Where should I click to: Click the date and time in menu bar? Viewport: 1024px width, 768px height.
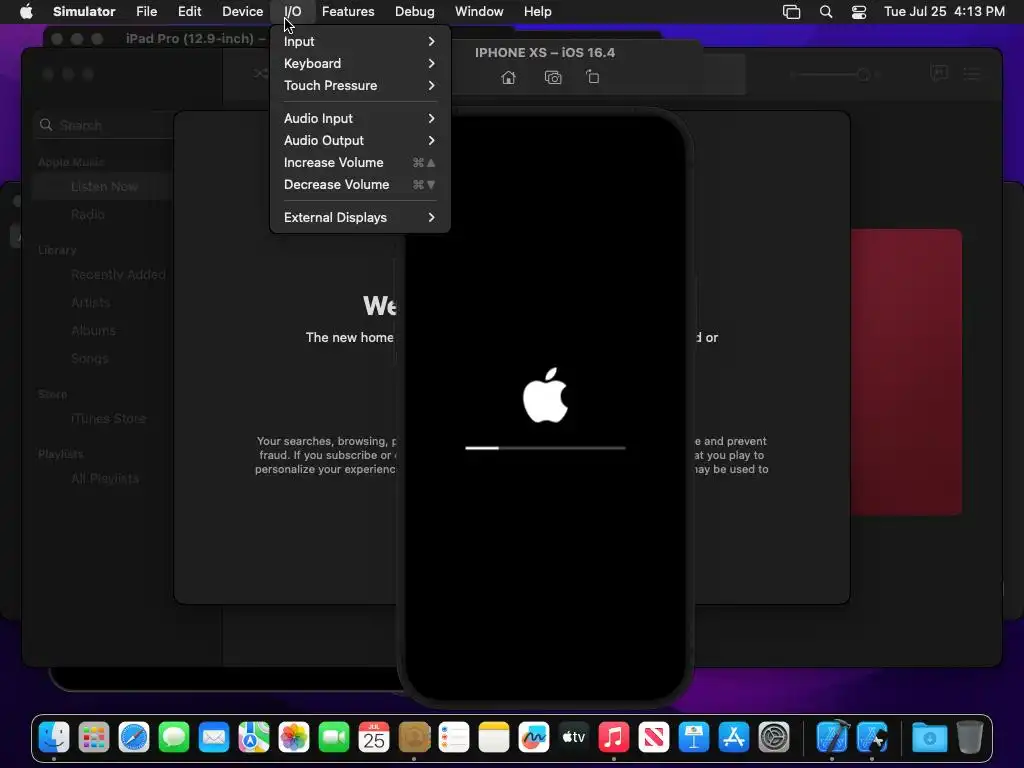944,11
